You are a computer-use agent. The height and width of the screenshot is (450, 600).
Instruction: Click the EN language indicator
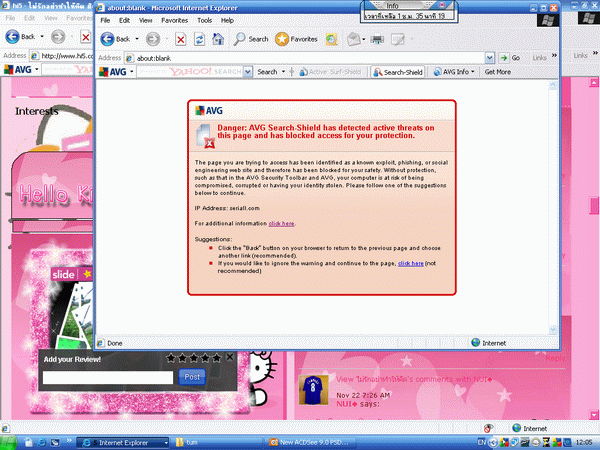click(481, 442)
